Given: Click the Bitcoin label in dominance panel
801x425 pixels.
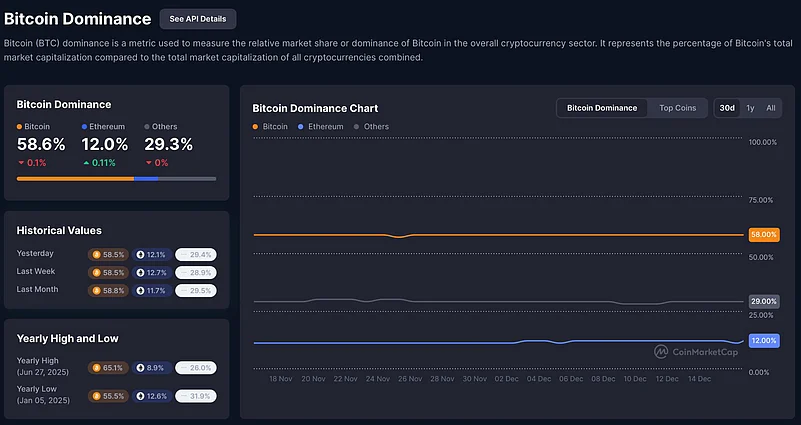Looking at the screenshot, I should [x=34, y=127].
